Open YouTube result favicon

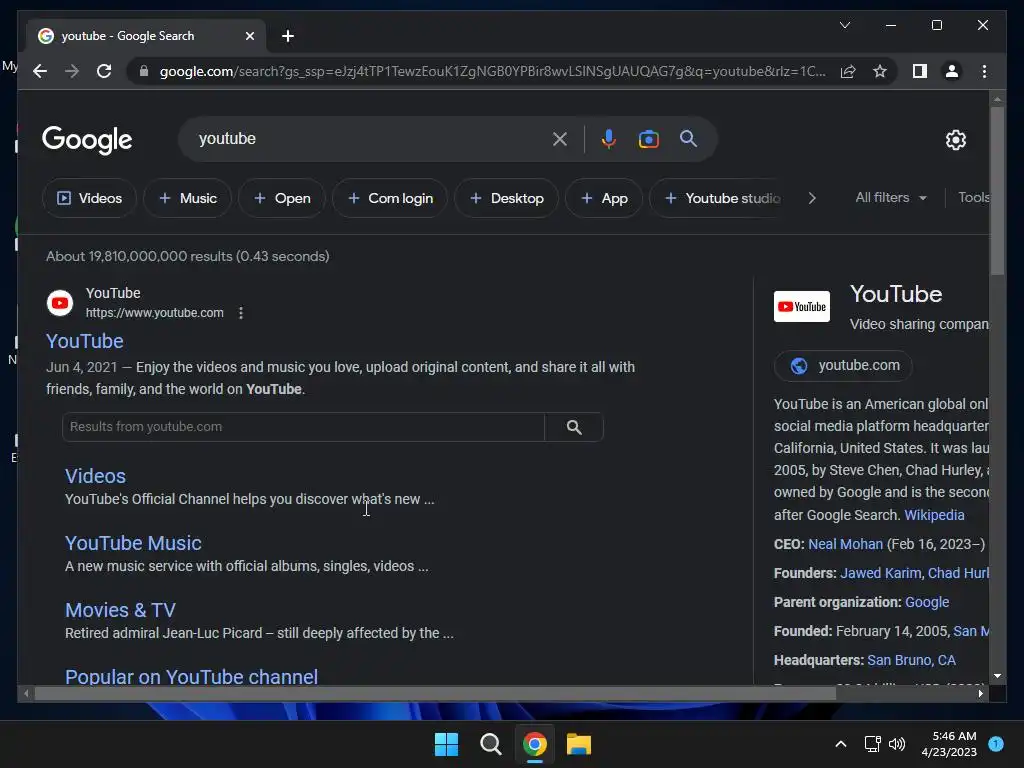[x=60, y=303]
